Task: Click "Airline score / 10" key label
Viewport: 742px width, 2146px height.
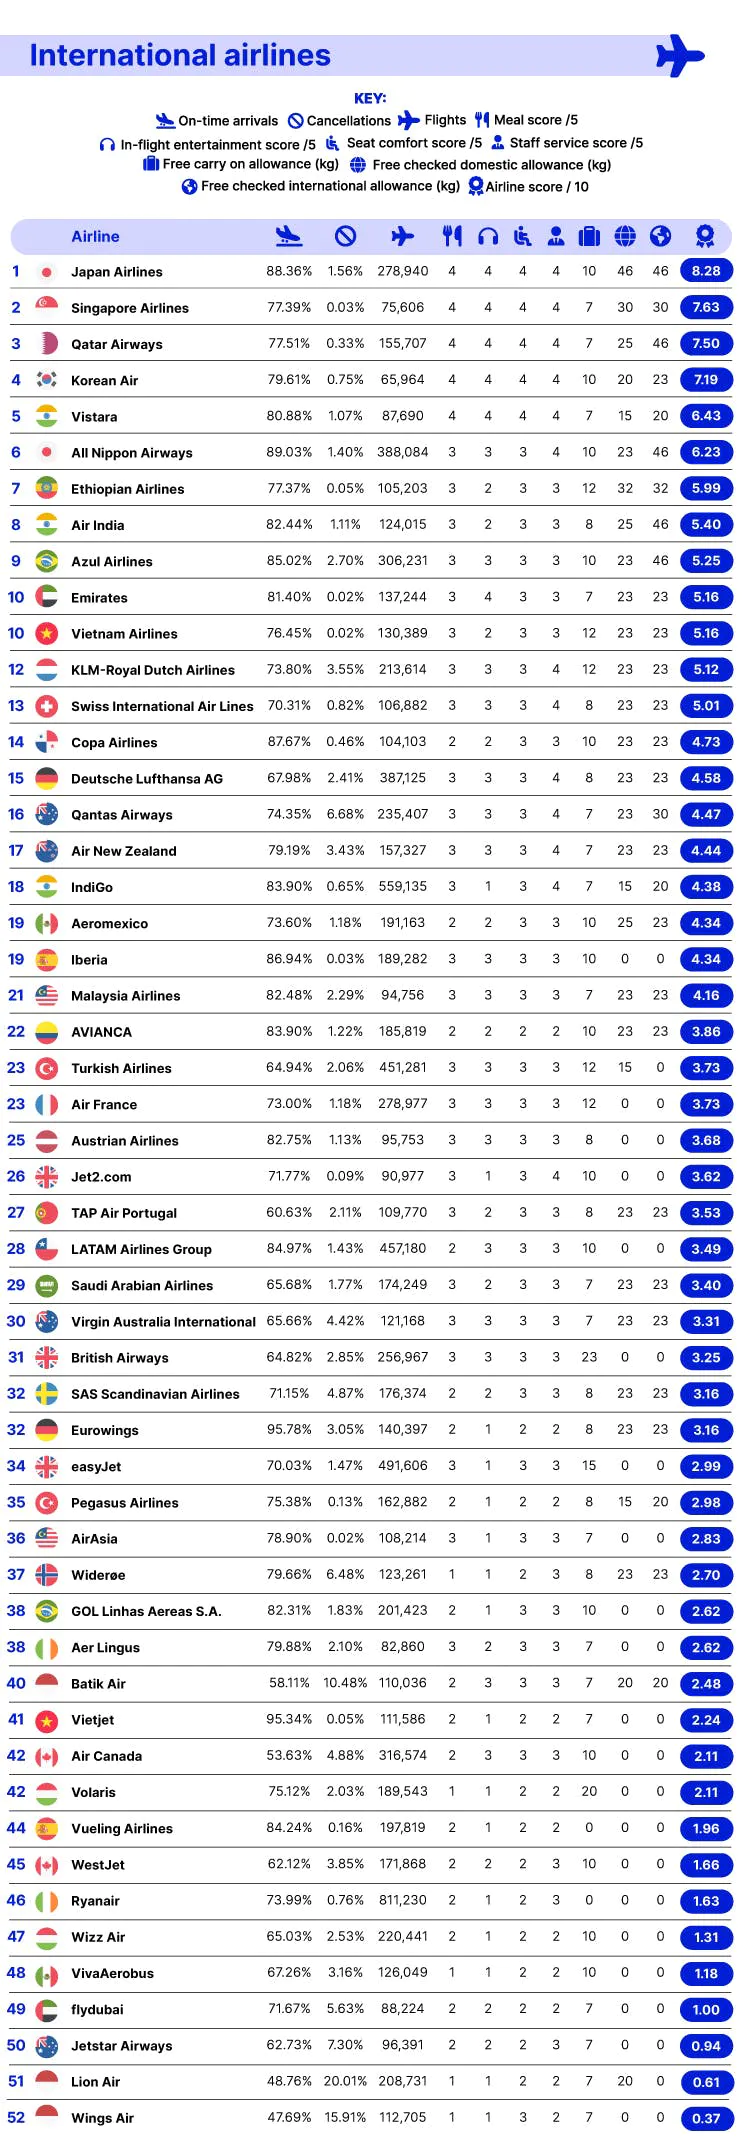Action: point(537,187)
